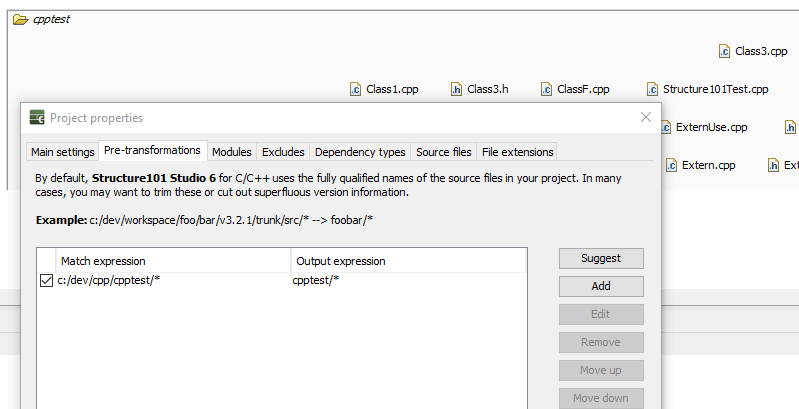The image size is (799, 409).
Task: Select the Dependency types tab
Action: tap(360, 152)
